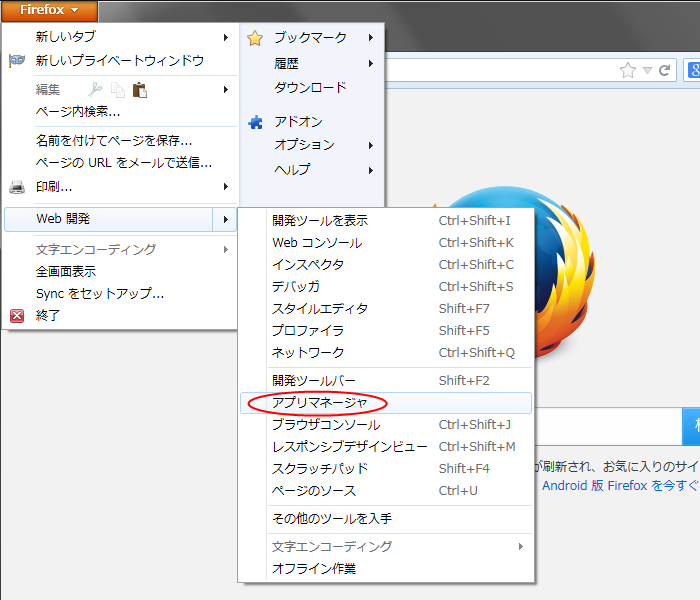
Task: Expand the 編集 submenu arrow
Action: pos(226,90)
